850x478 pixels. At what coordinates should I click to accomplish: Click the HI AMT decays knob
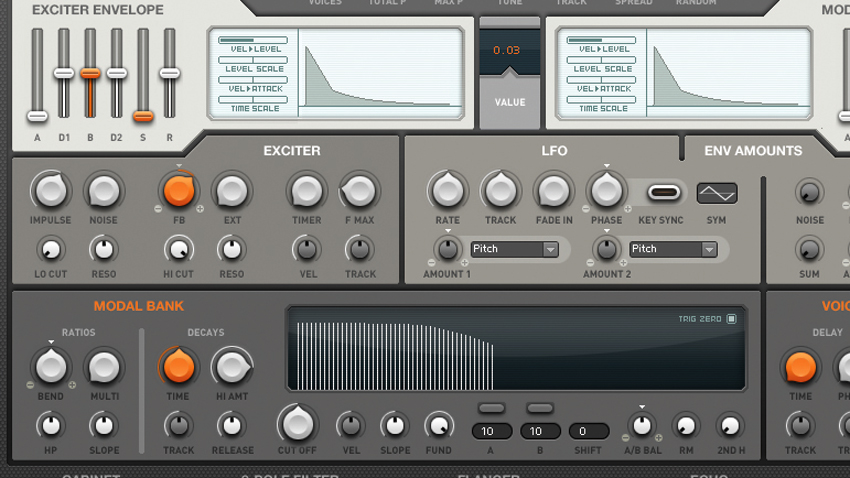232,367
